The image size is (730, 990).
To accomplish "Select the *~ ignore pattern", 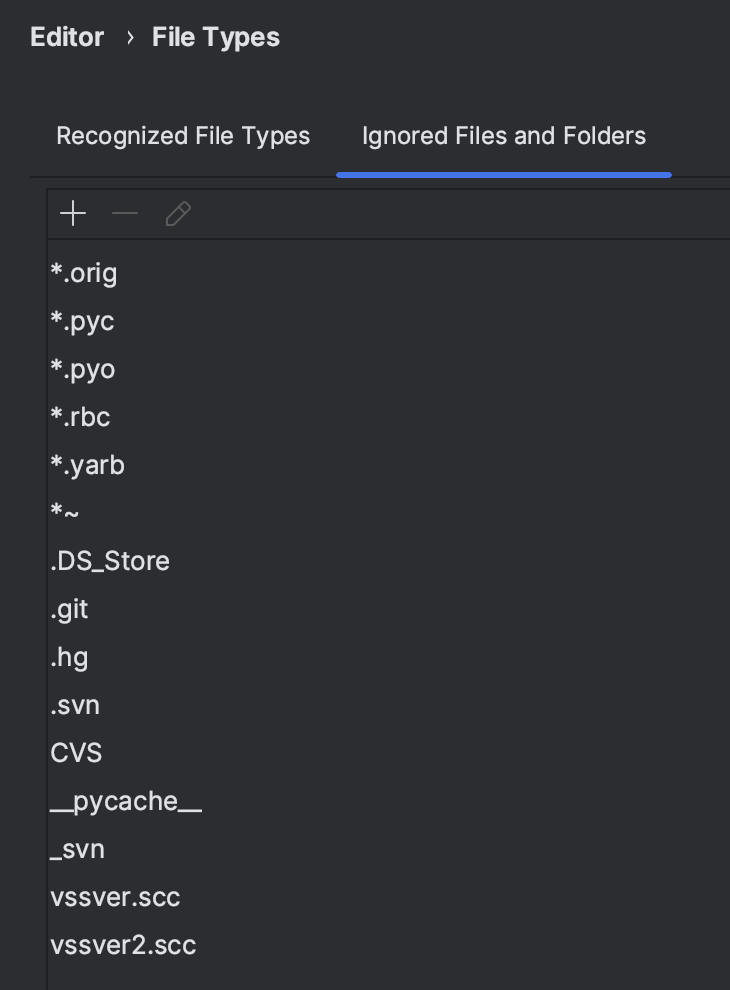I will click(x=62, y=513).
